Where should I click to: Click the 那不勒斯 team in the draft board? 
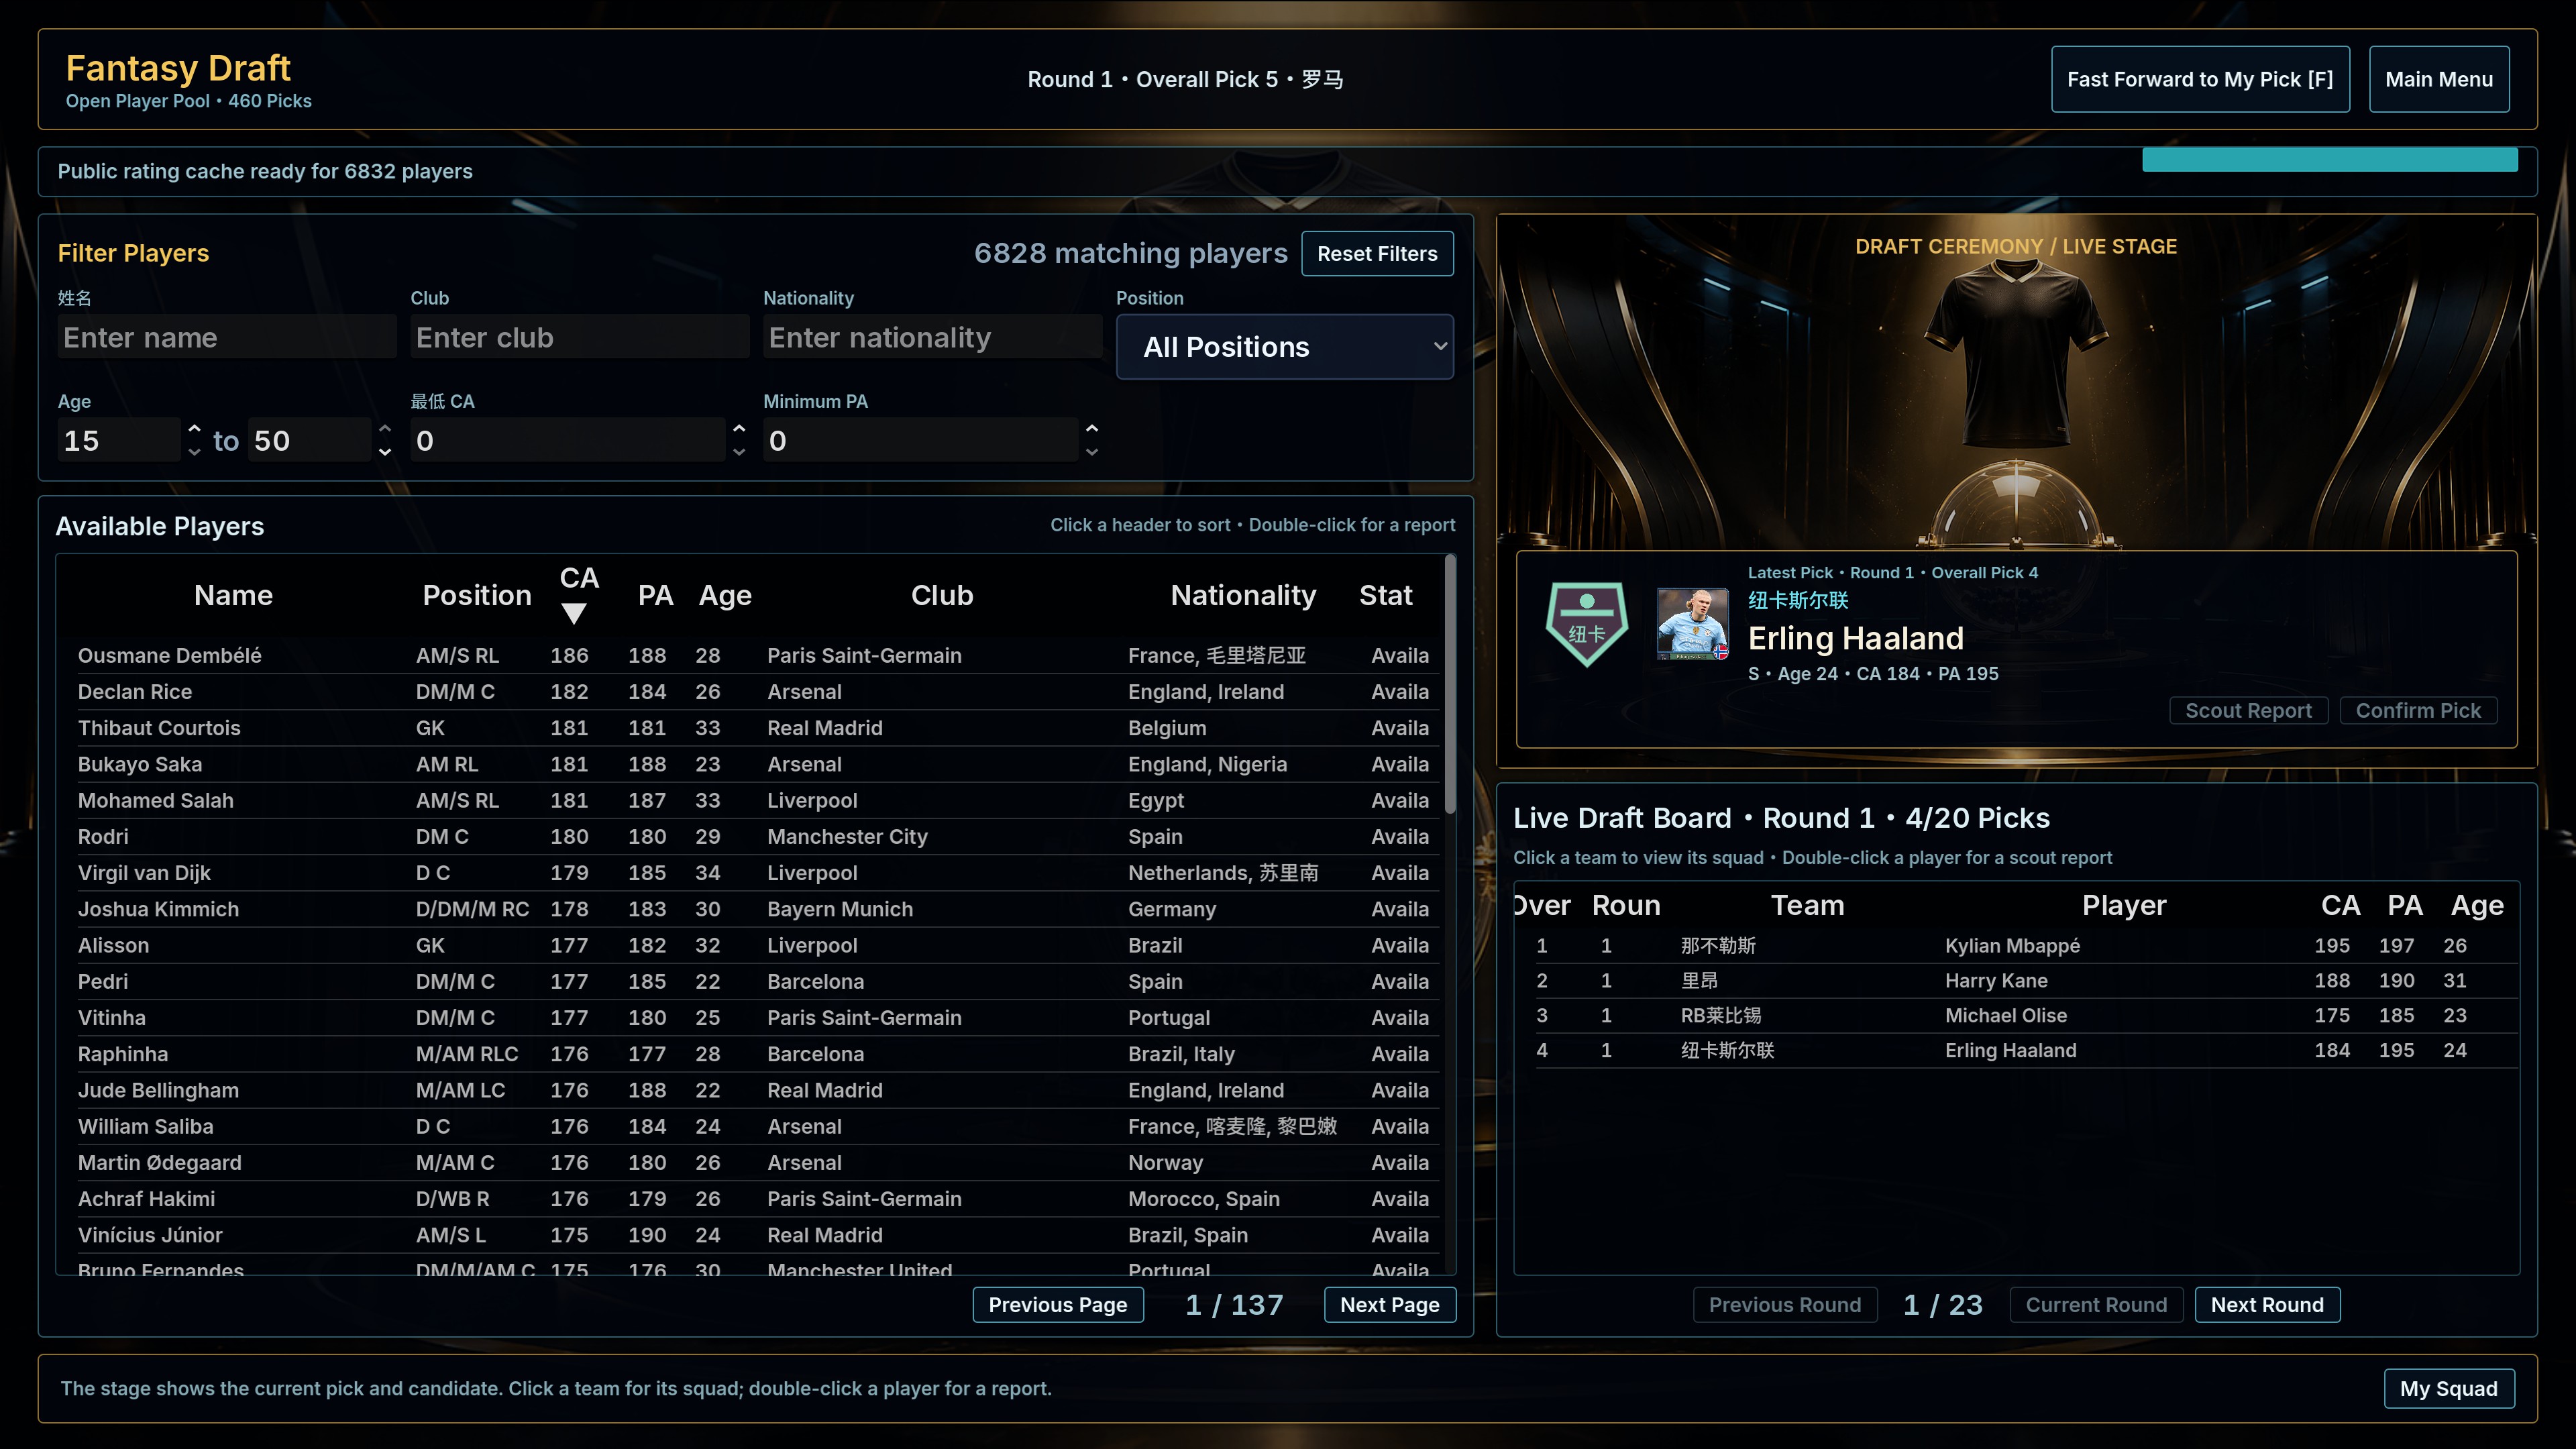[x=1718, y=946]
